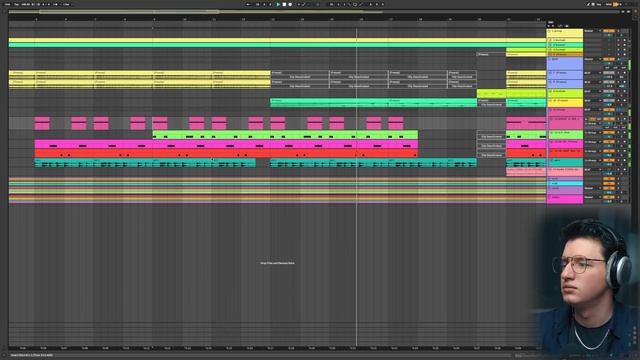Toggle the activator of the red track

pos(609,151)
